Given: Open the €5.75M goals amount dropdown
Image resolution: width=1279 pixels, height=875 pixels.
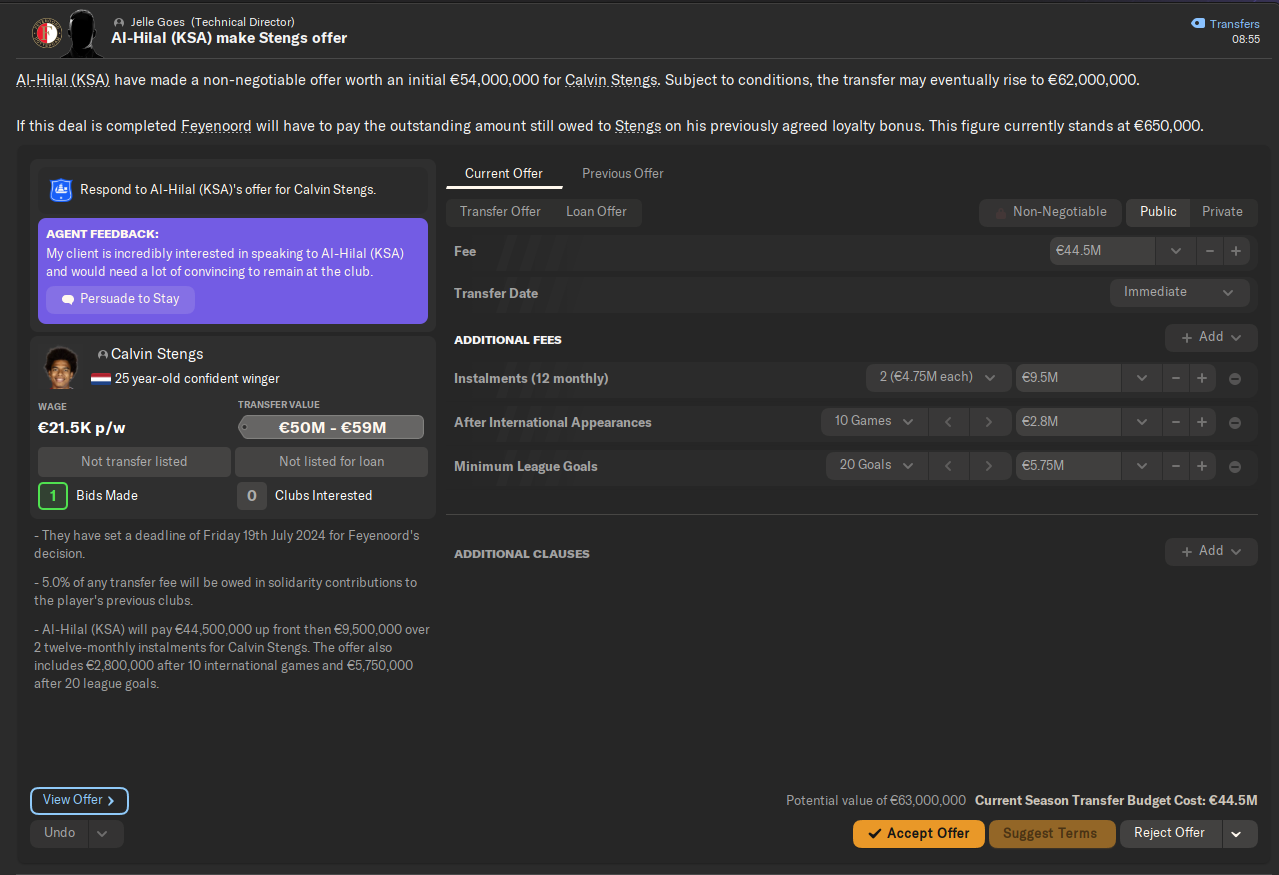Looking at the screenshot, I should pyautogui.click(x=1142, y=466).
